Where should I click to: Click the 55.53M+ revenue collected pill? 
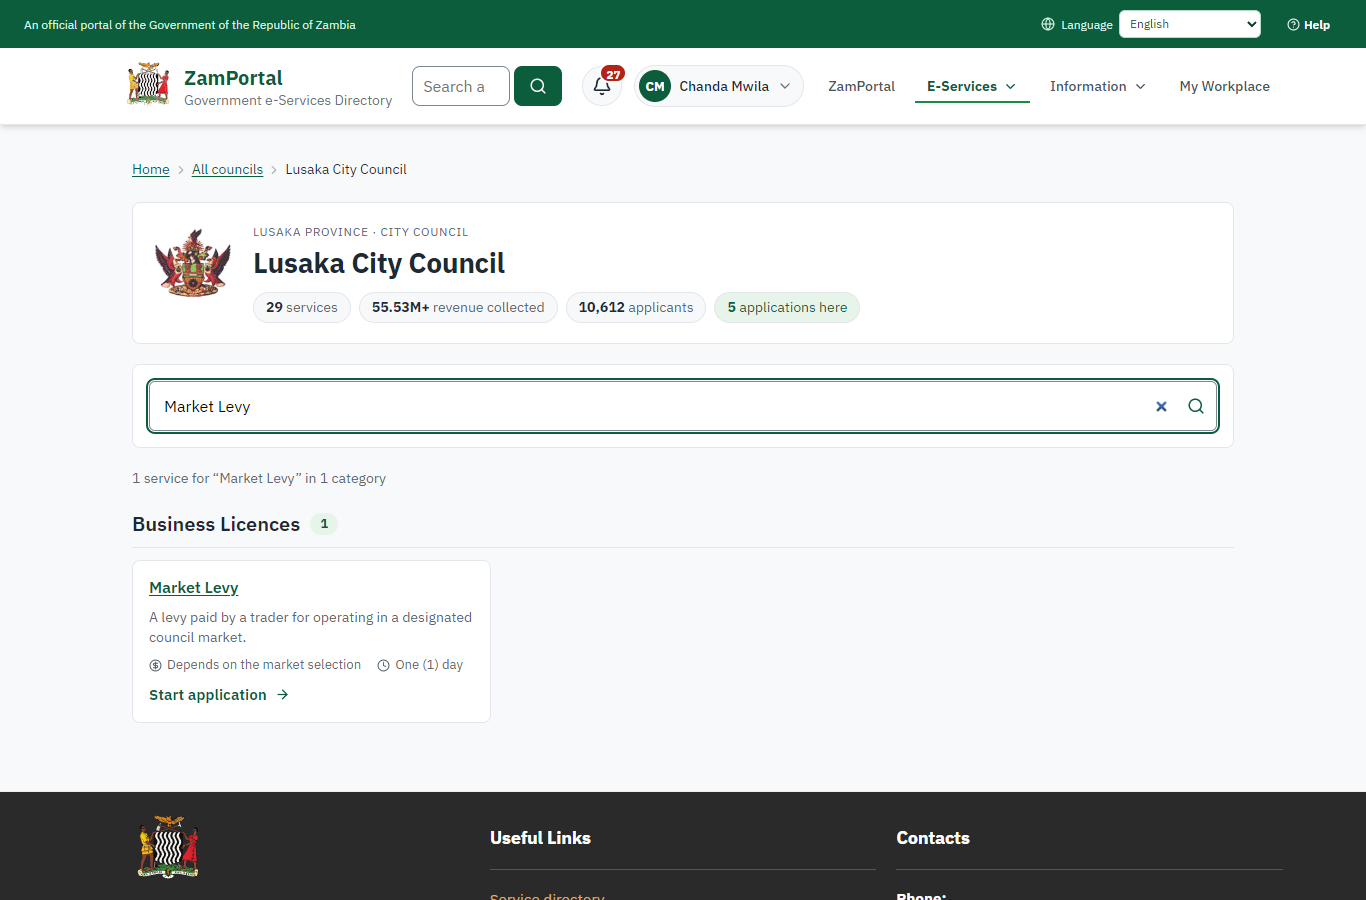tap(458, 307)
